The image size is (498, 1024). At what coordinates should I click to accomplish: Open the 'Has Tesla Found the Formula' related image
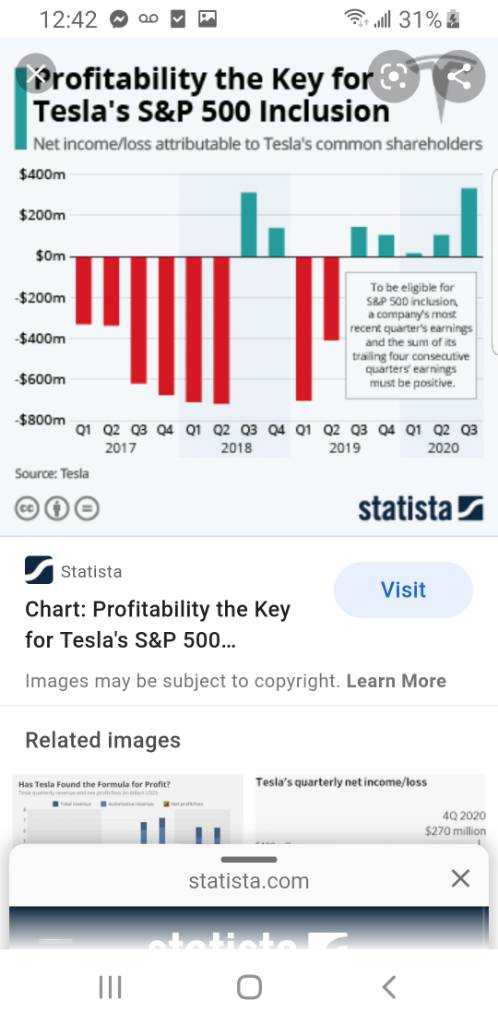(128, 810)
